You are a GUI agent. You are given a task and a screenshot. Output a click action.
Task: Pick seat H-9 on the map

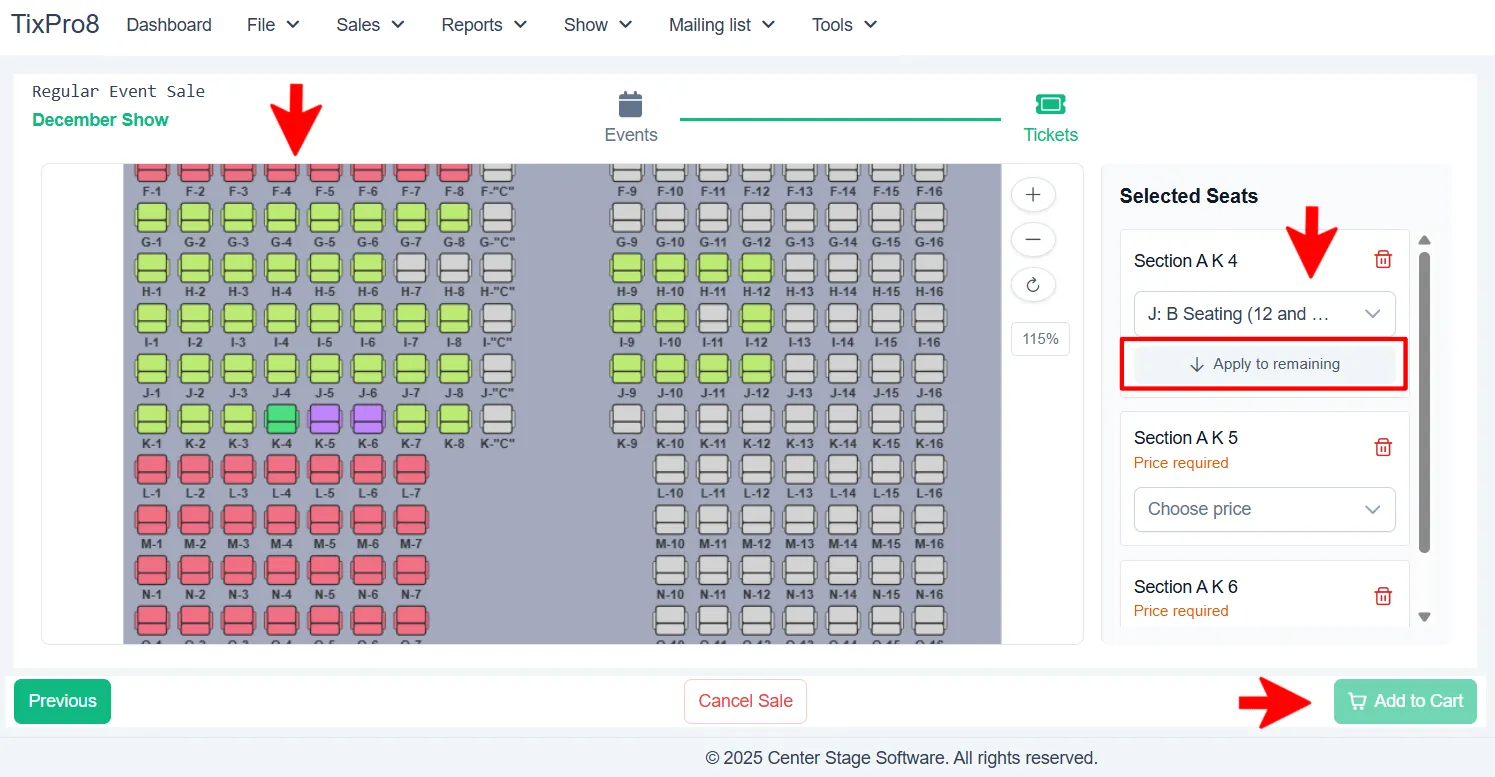[x=627, y=268]
